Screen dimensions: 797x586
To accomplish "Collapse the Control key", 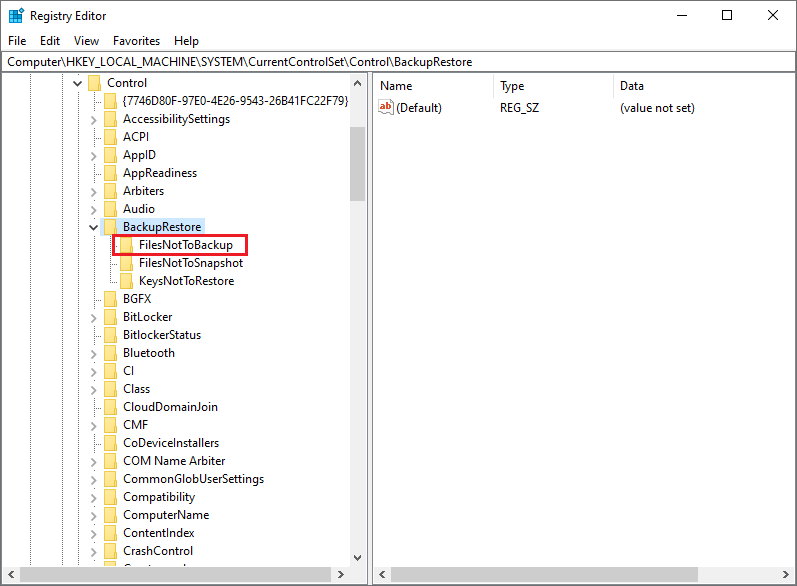I will (x=77, y=83).
